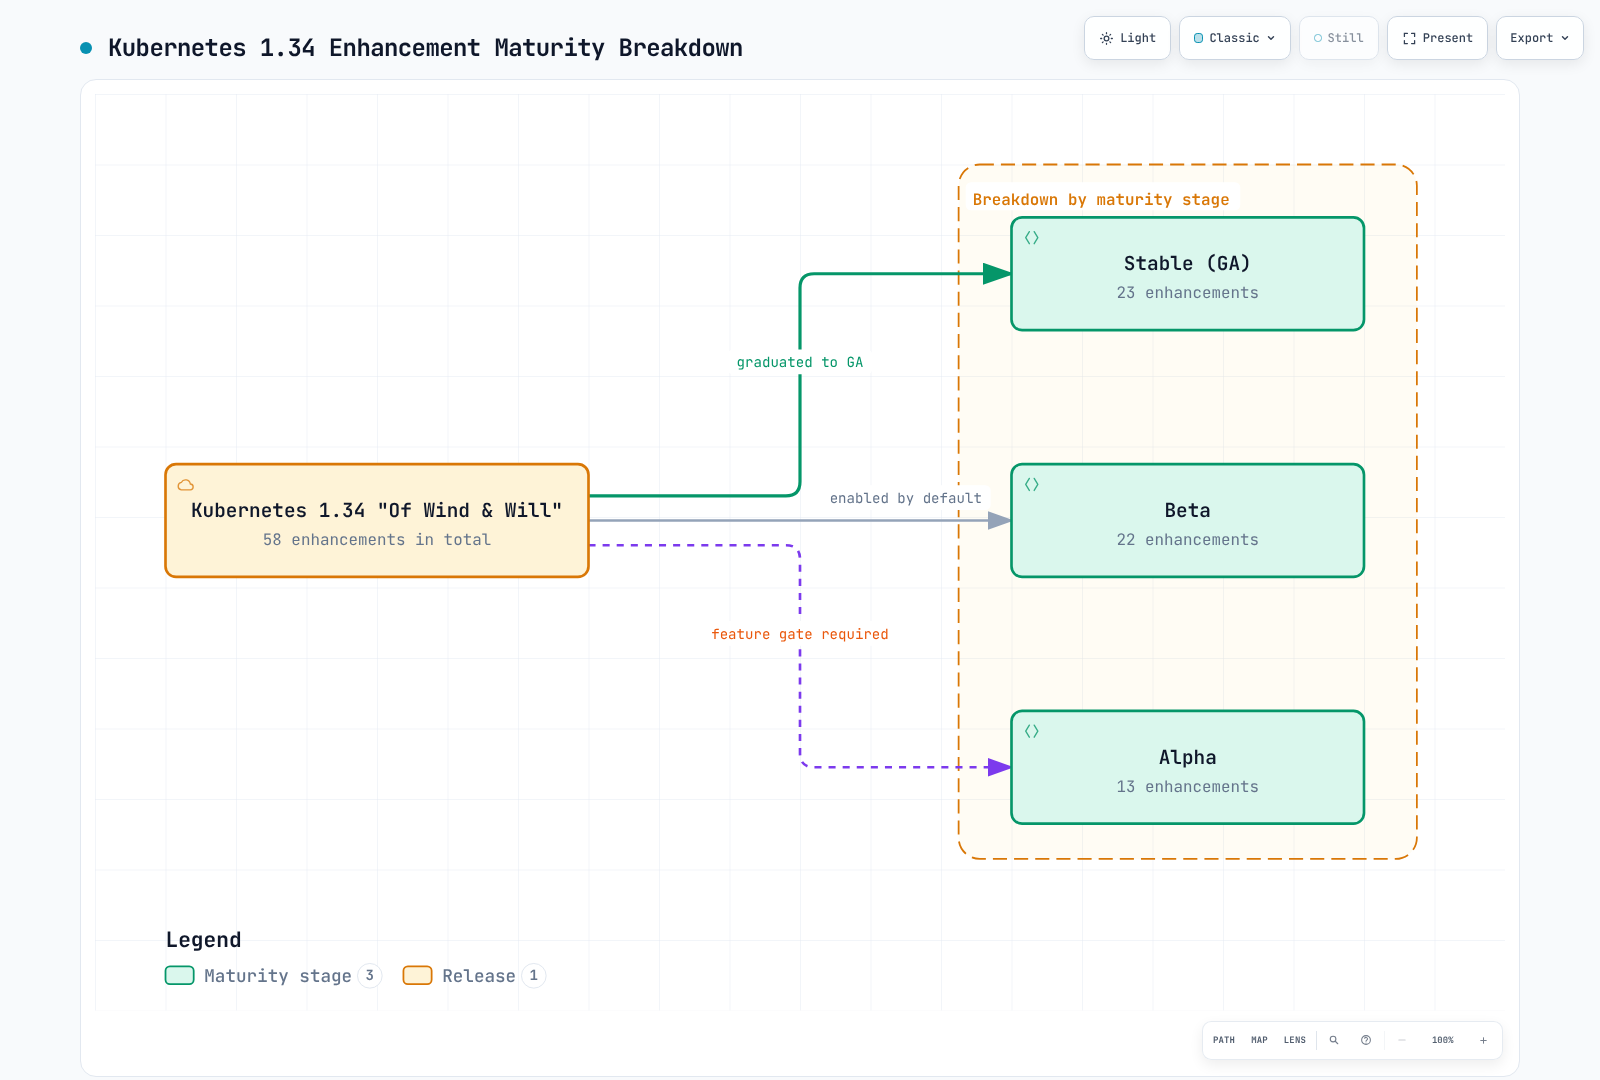The image size is (1600, 1080).
Task: Click the code icon on the Stable (GA) node
Action: pyautogui.click(x=1032, y=238)
